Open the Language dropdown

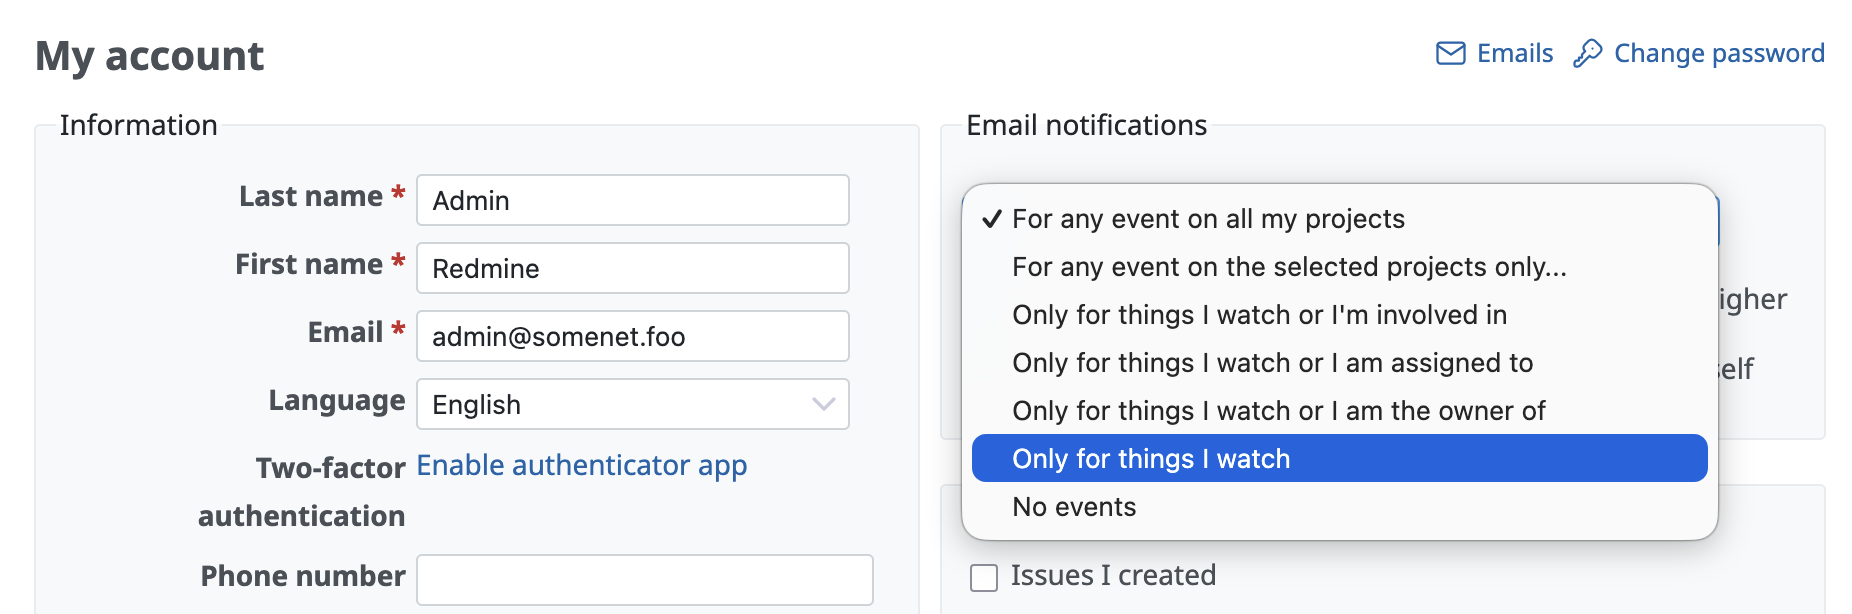[632, 404]
